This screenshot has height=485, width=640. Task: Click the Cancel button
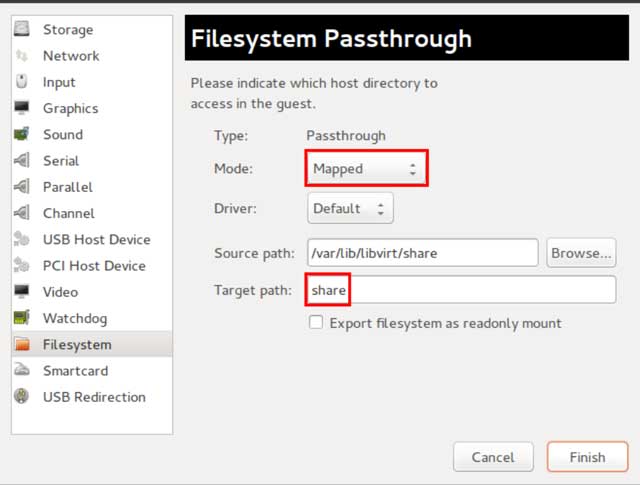tap(493, 457)
